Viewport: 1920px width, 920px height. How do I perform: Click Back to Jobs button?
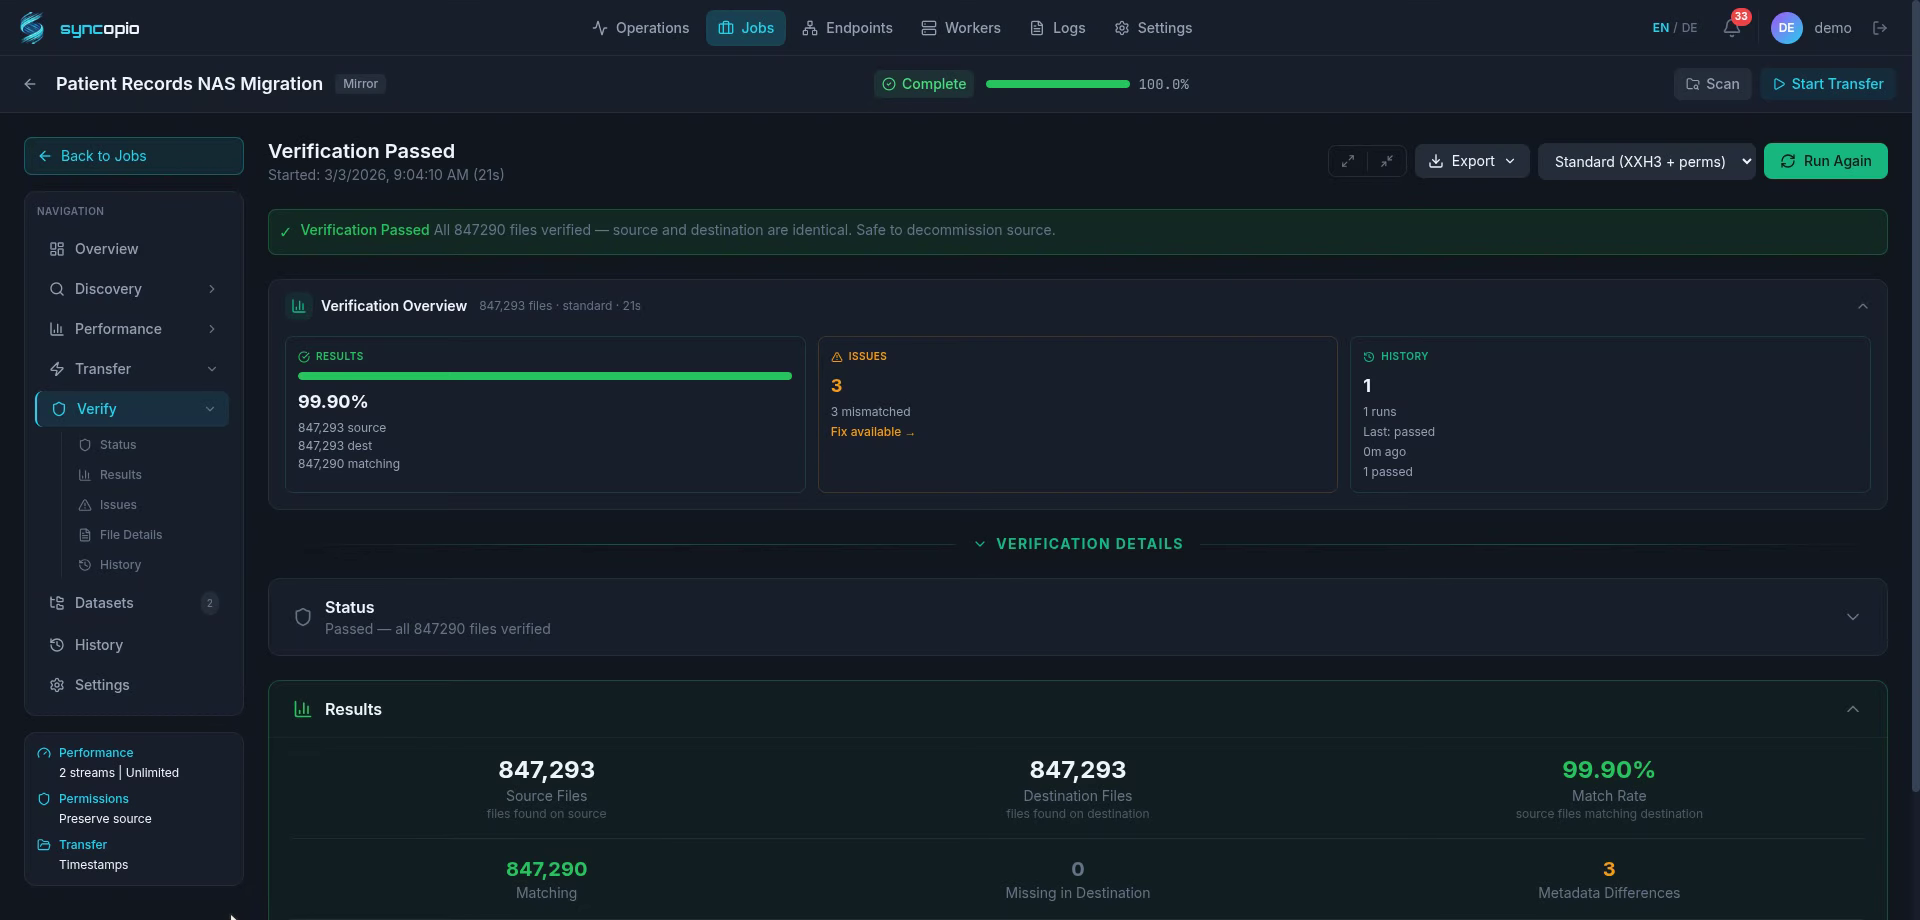[x=134, y=156]
